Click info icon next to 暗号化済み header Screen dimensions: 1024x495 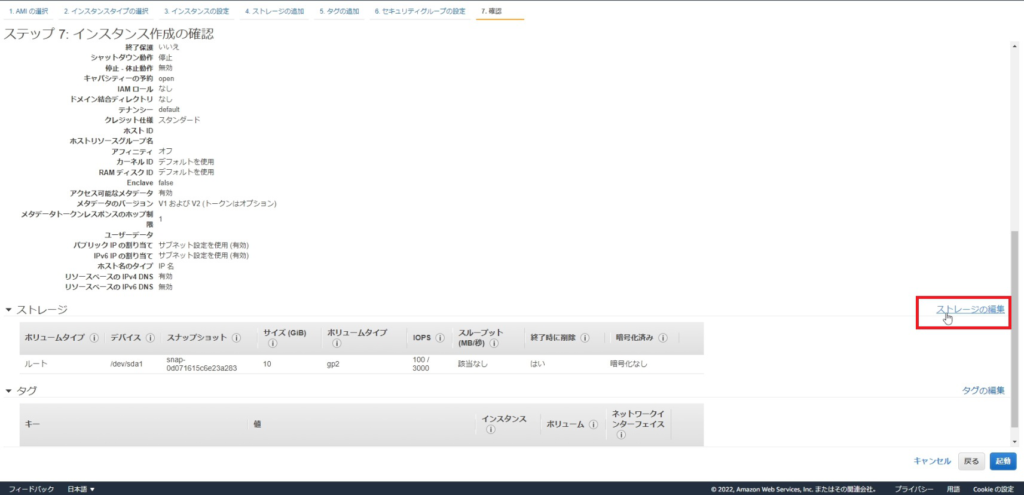pos(663,338)
